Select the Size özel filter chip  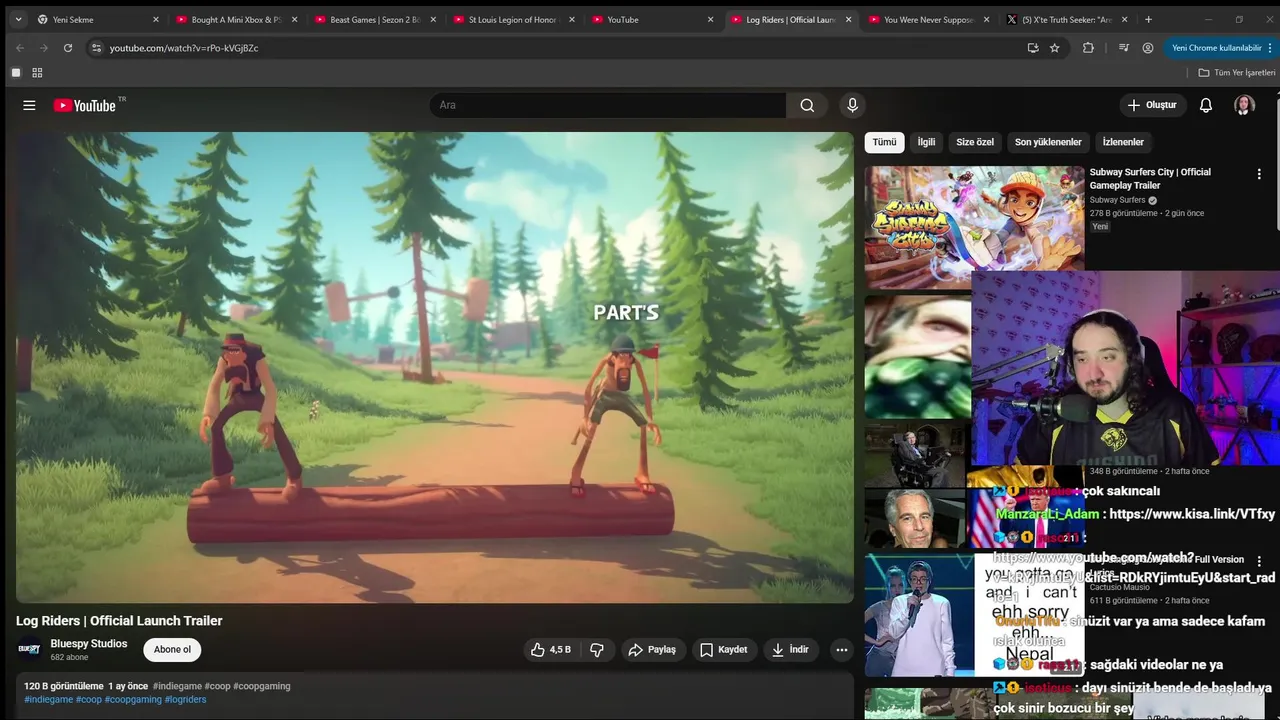[x=975, y=142]
